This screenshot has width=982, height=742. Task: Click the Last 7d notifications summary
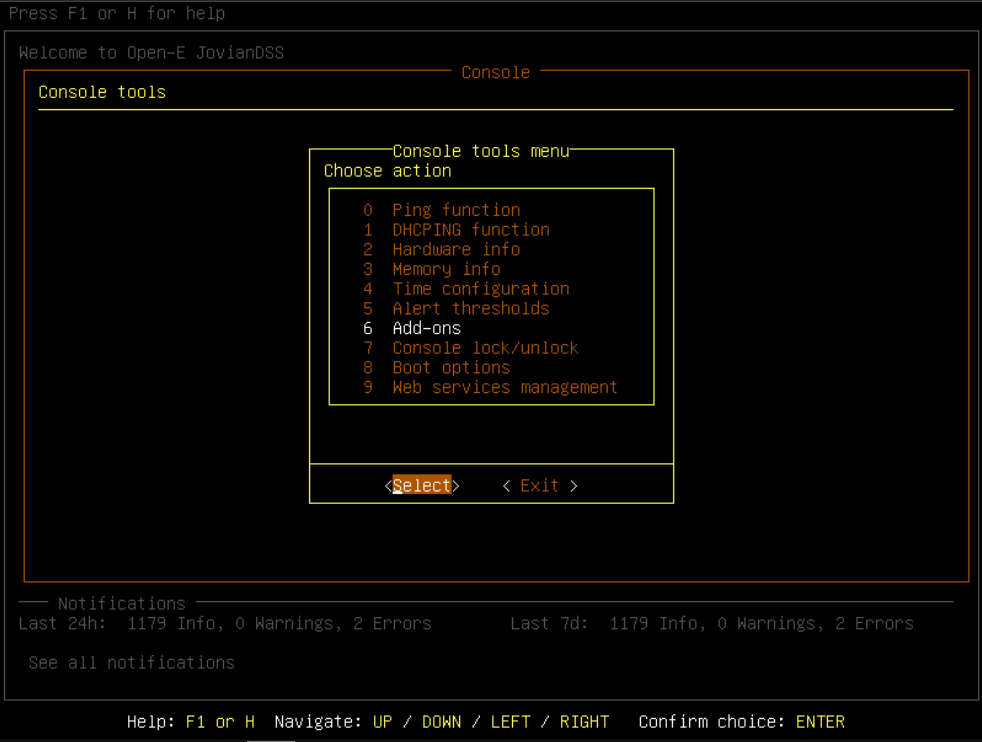click(711, 624)
